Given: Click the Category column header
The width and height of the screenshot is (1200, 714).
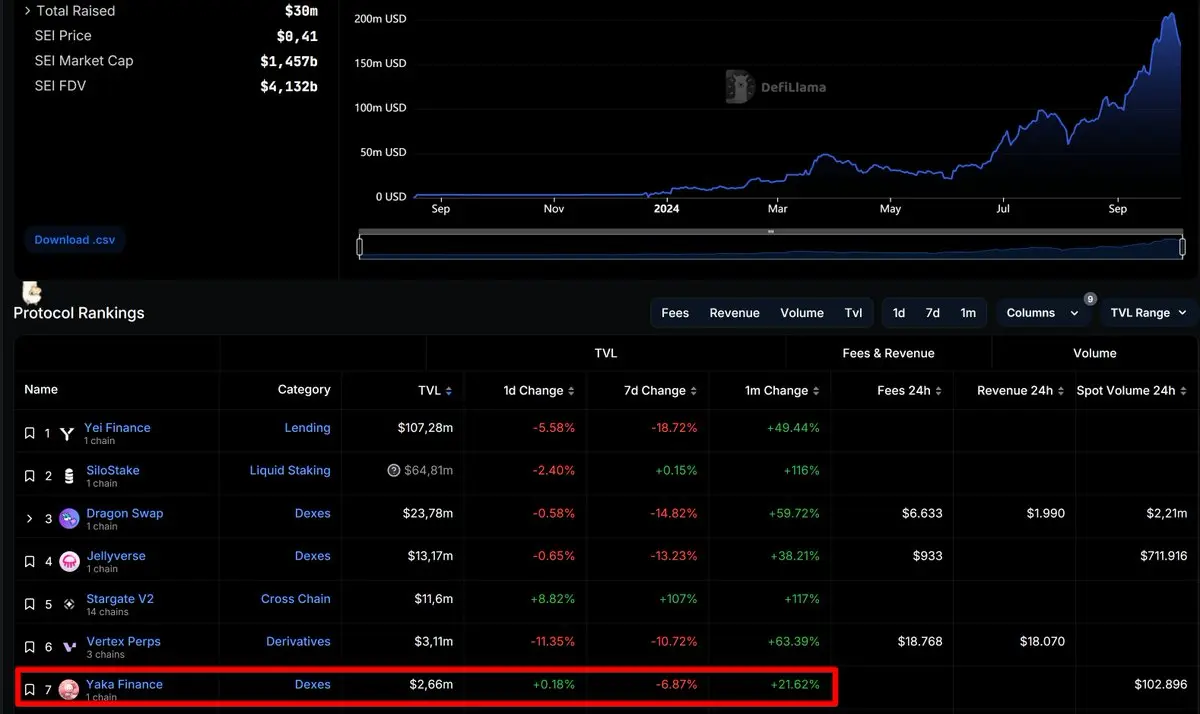Looking at the screenshot, I should pyautogui.click(x=304, y=390).
